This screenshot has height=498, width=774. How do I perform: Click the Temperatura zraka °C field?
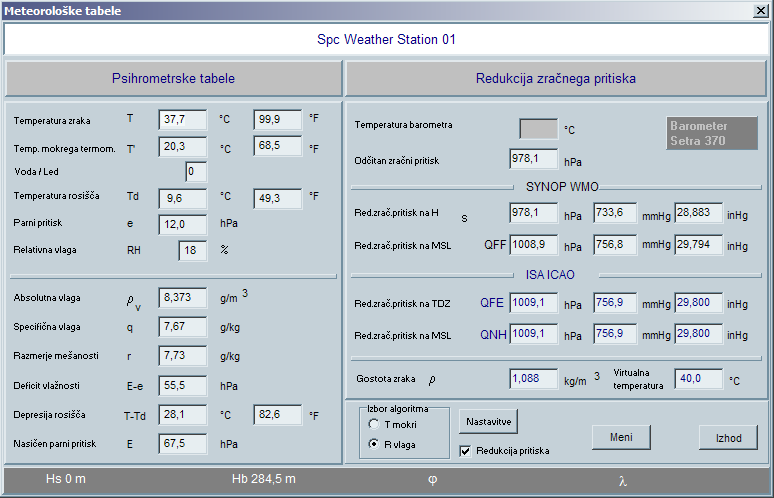coord(183,119)
